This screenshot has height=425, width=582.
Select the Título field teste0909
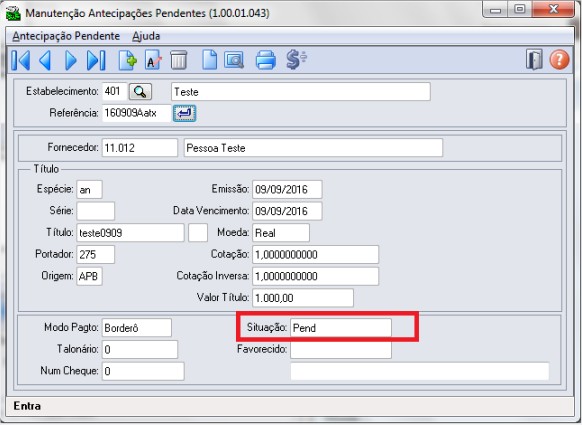(x=130, y=233)
